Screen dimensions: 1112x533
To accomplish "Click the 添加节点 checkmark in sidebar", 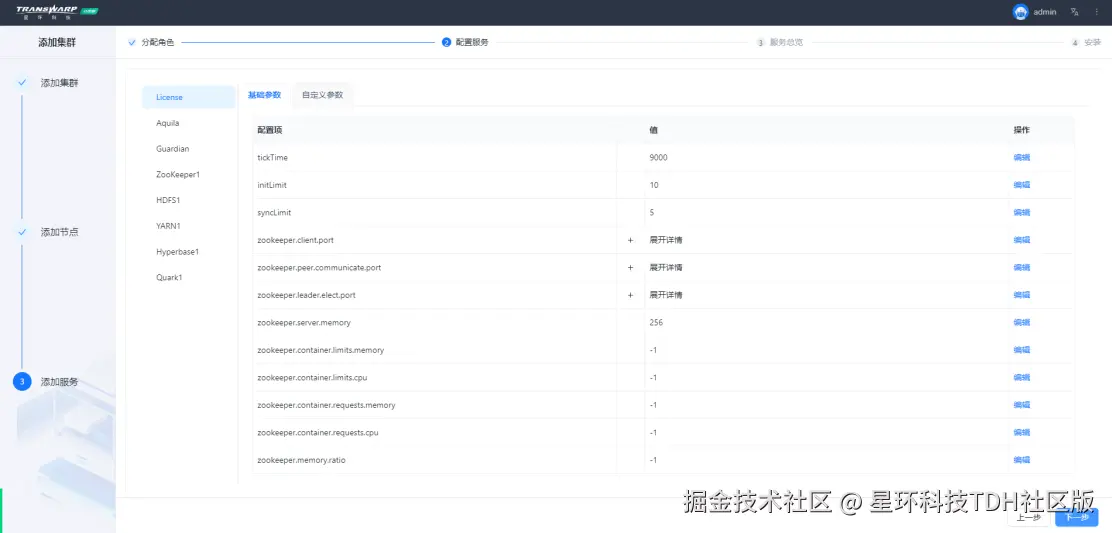I will coord(22,232).
